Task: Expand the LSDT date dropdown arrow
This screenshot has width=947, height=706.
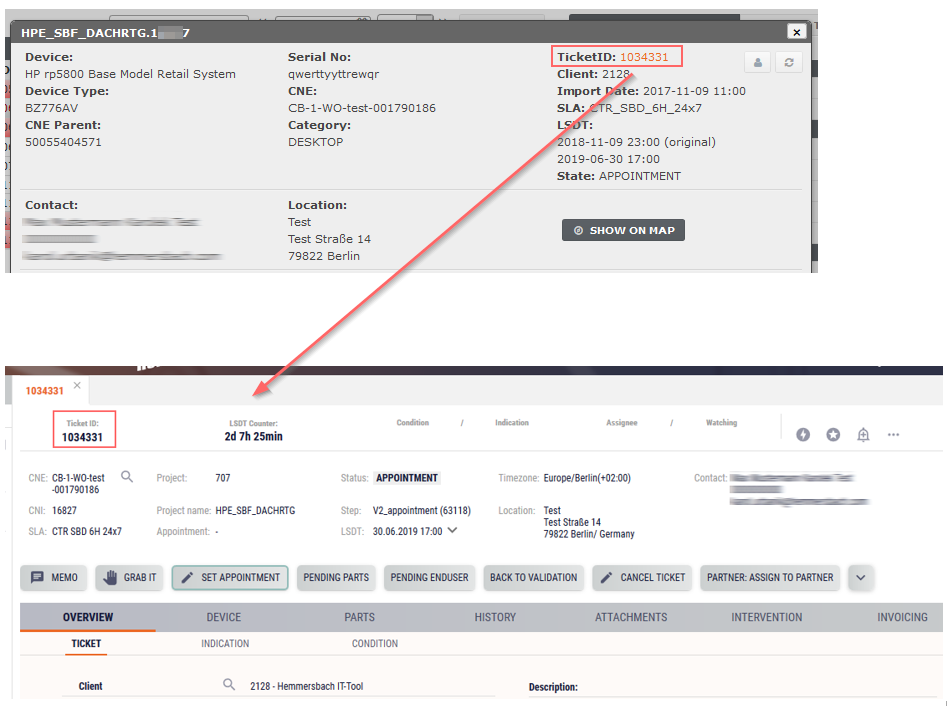Action: (452, 531)
